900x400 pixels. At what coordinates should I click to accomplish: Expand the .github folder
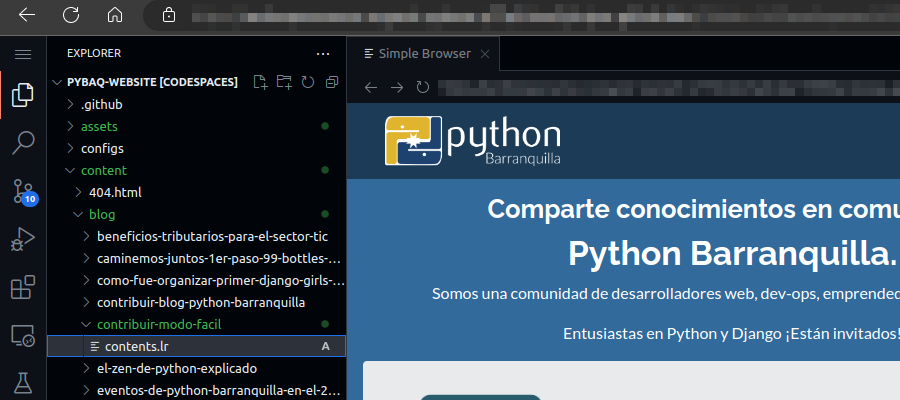[196, 104]
